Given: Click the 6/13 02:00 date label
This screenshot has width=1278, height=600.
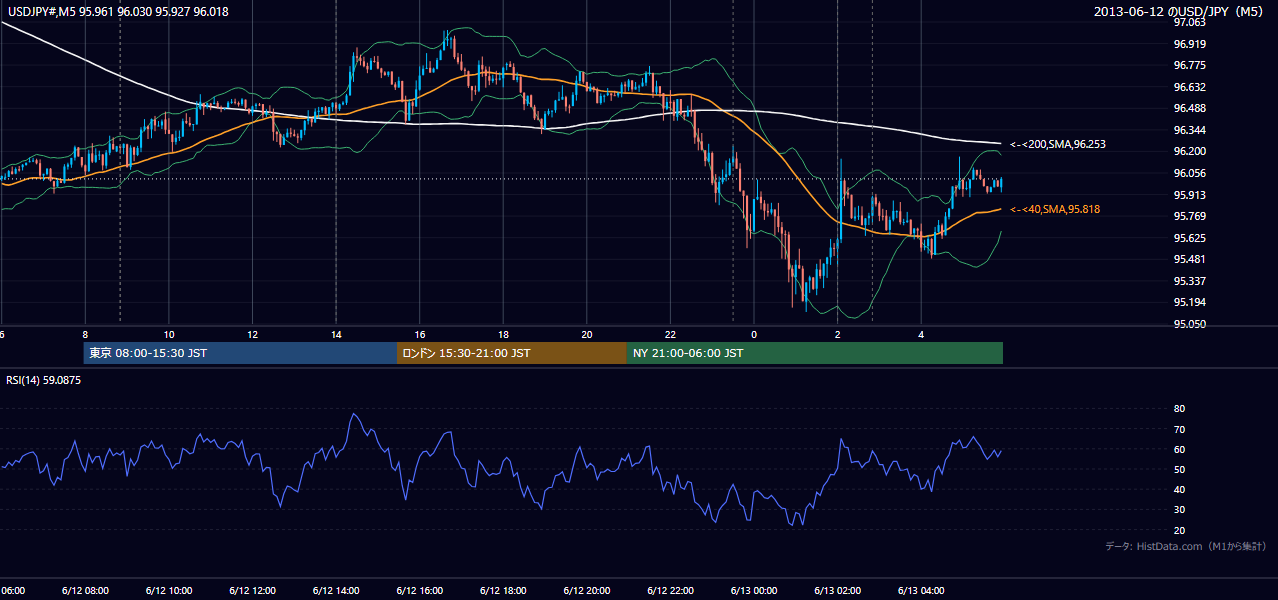Looking at the screenshot, I should pyautogui.click(x=838, y=590).
